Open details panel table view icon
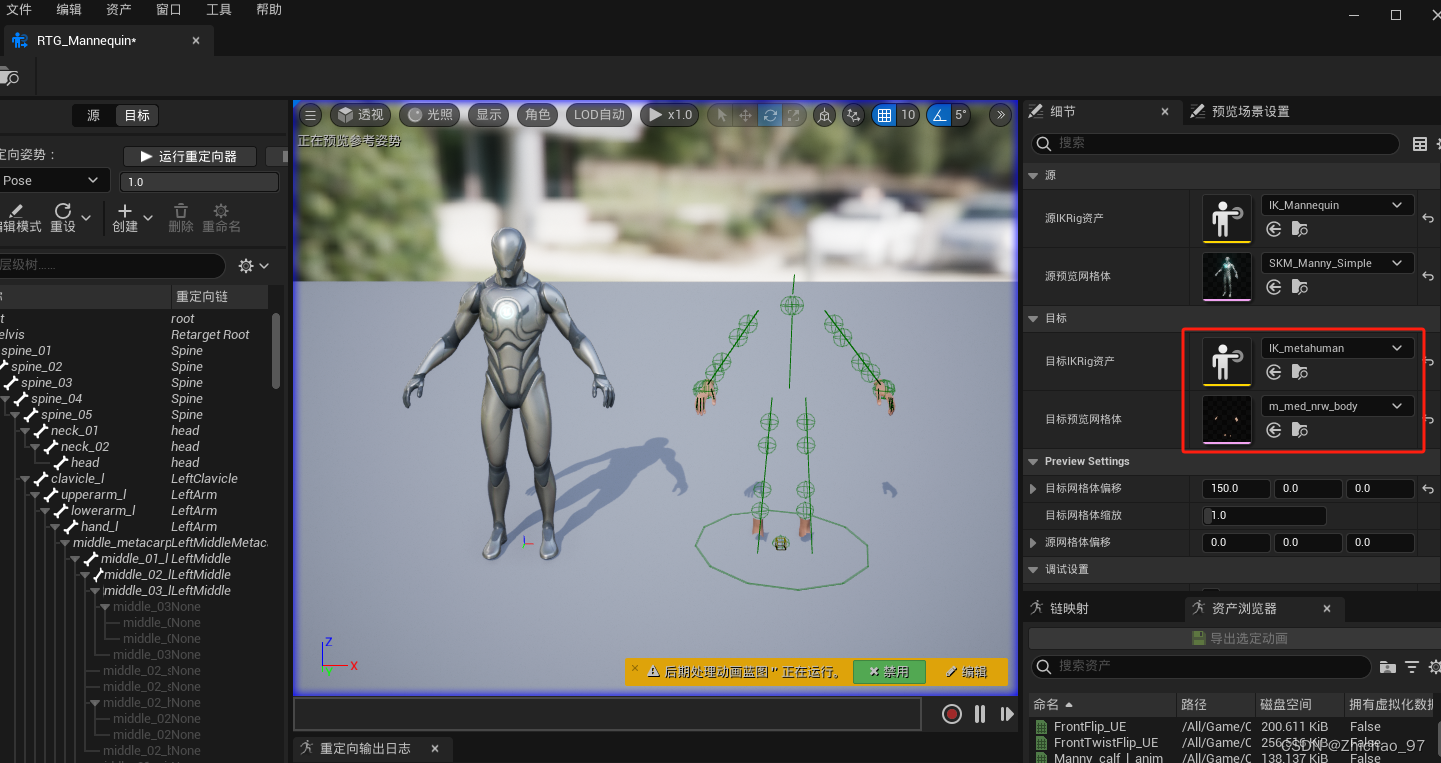 click(1419, 144)
